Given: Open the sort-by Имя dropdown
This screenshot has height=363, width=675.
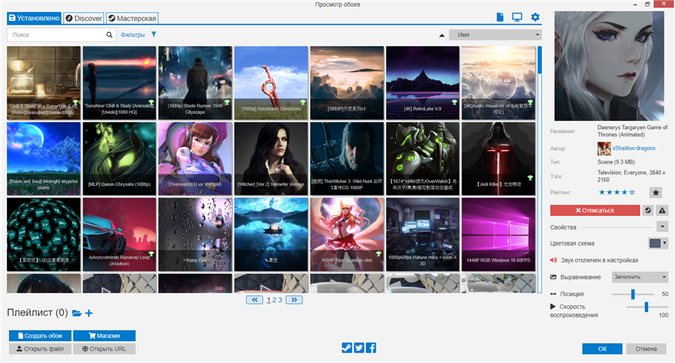Looking at the screenshot, I should coord(495,35).
